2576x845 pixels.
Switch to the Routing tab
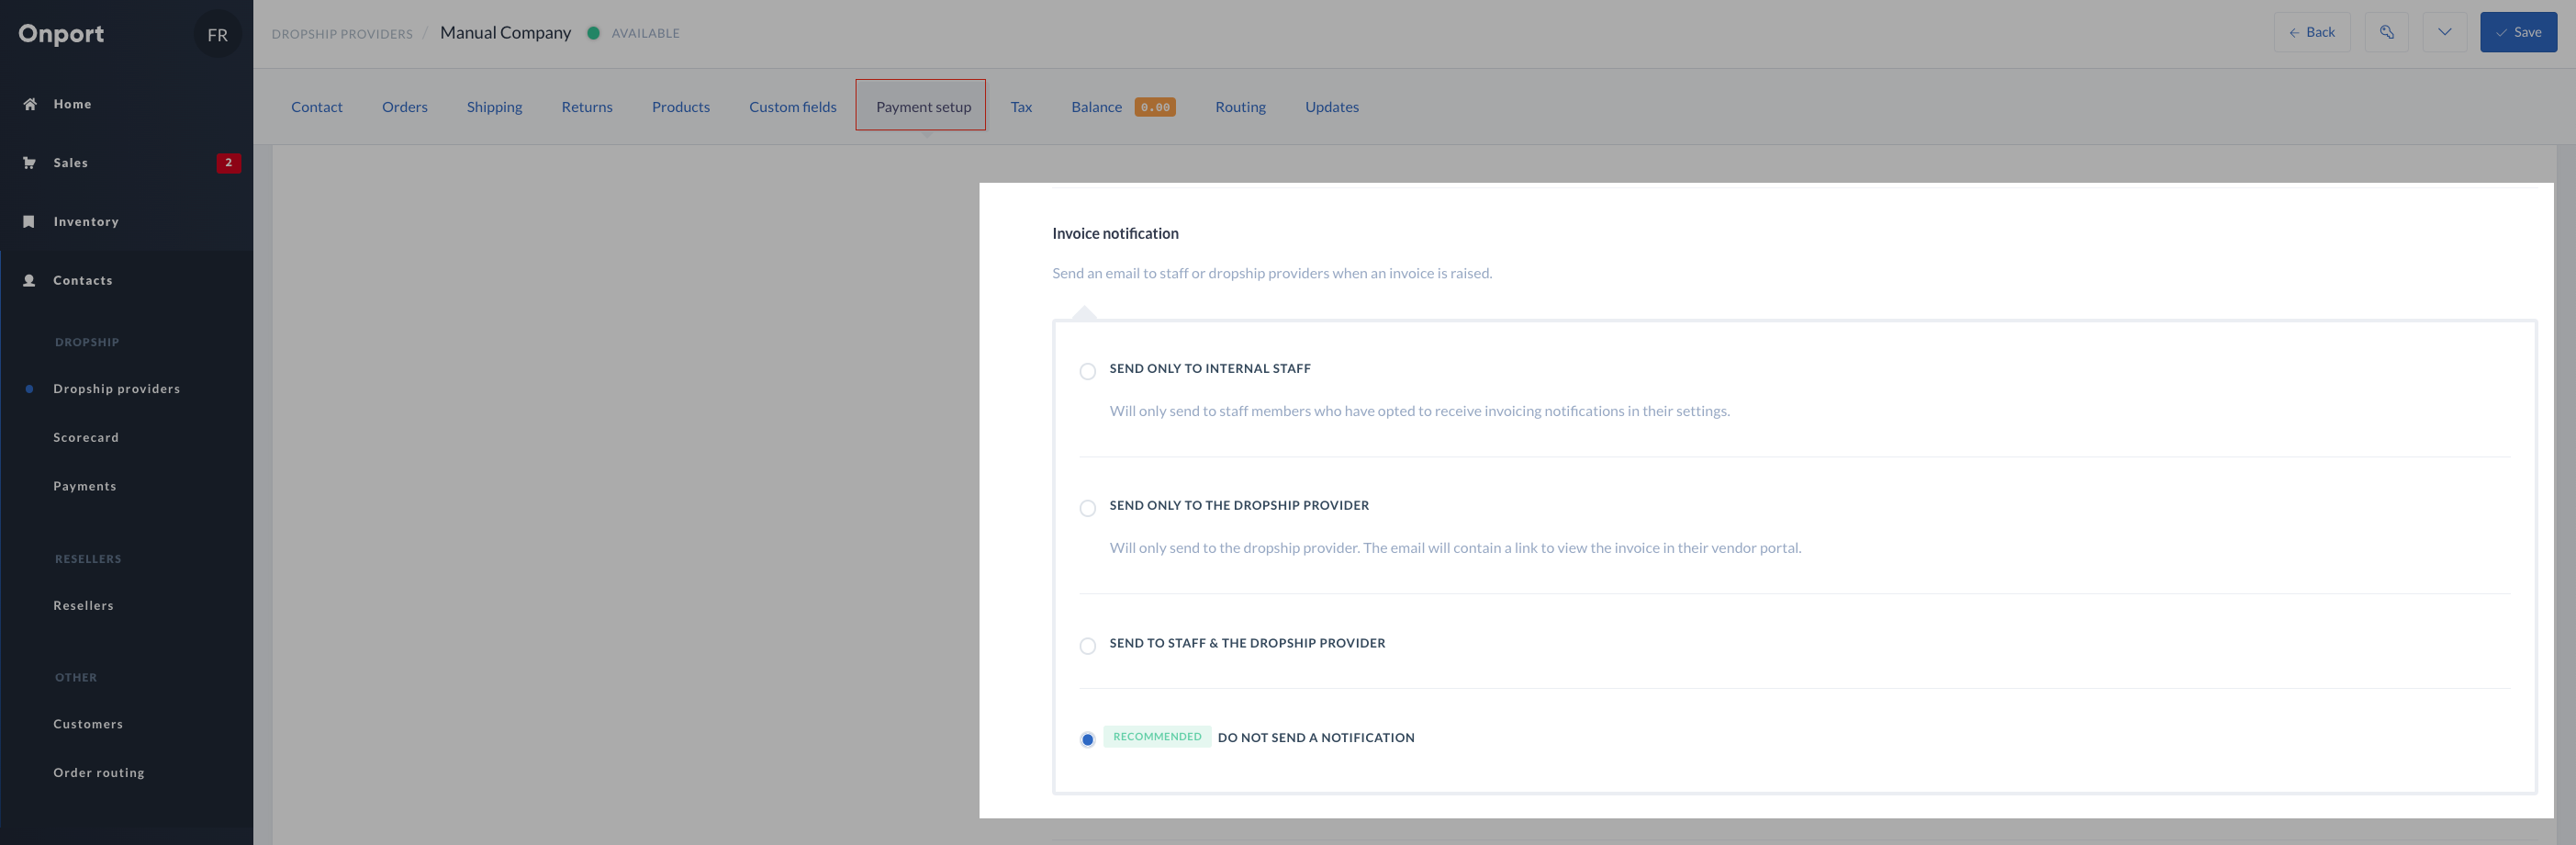[1240, 107]
